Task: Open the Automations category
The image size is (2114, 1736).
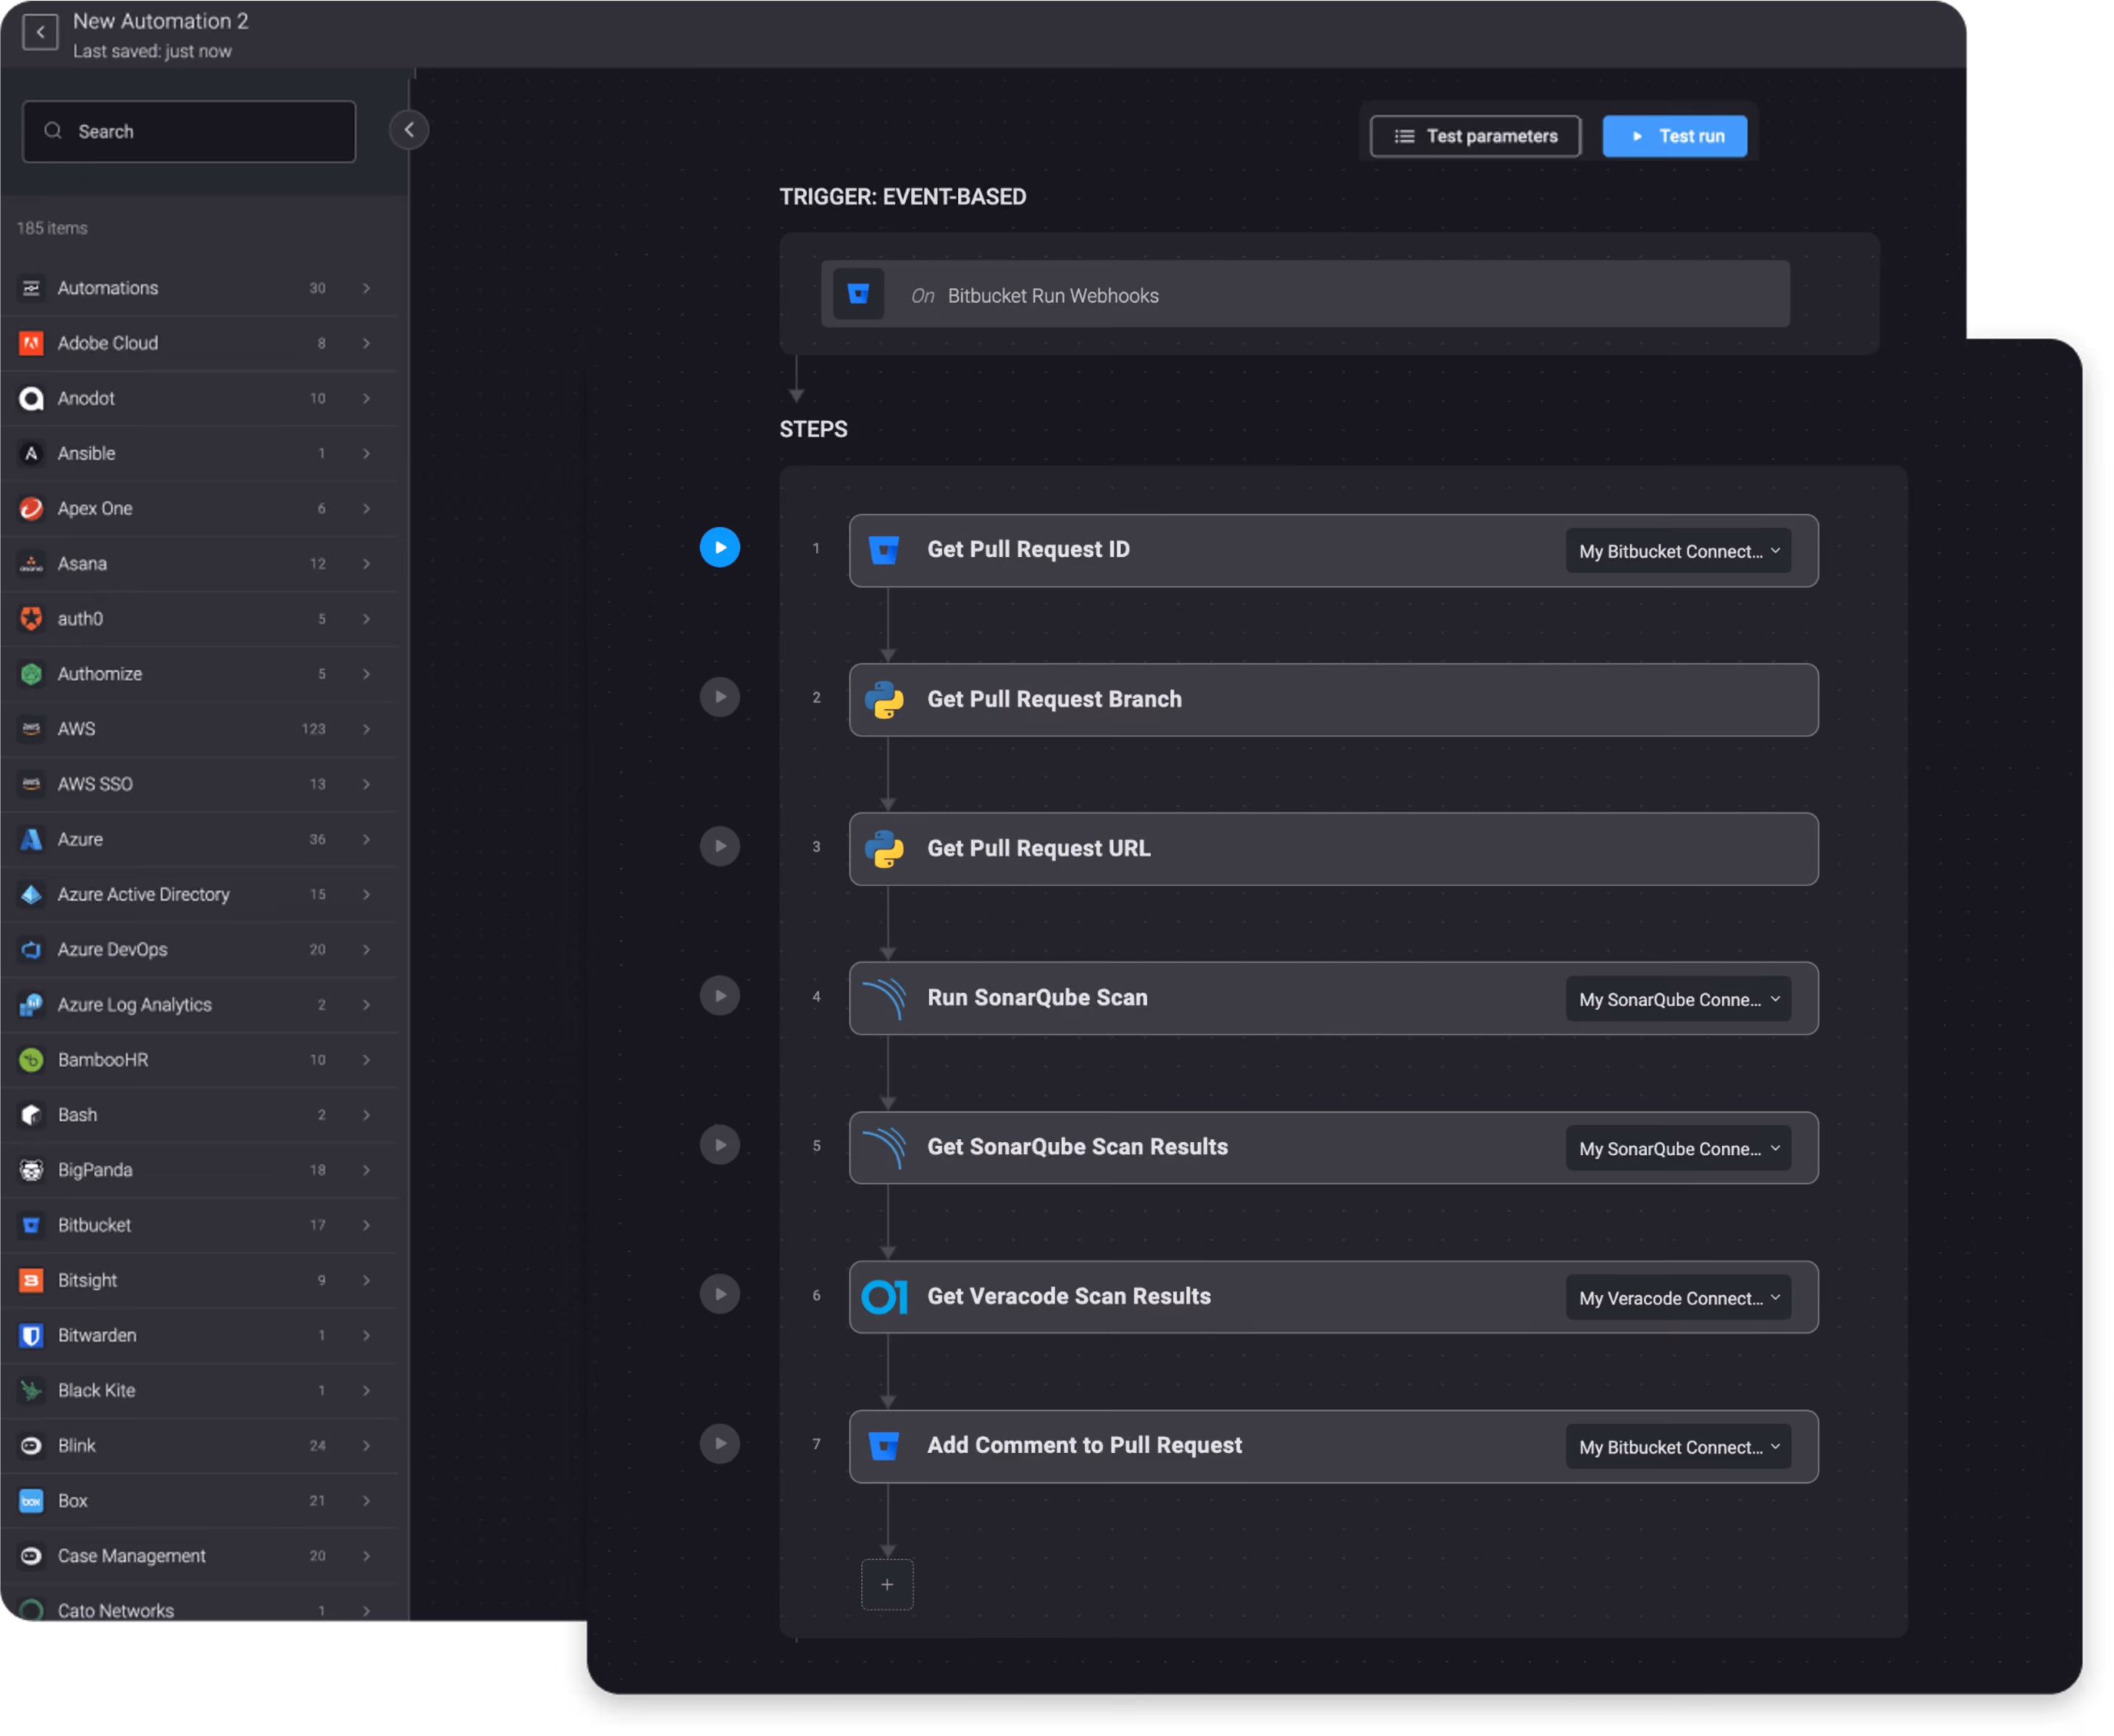Action: pos(199,288)
